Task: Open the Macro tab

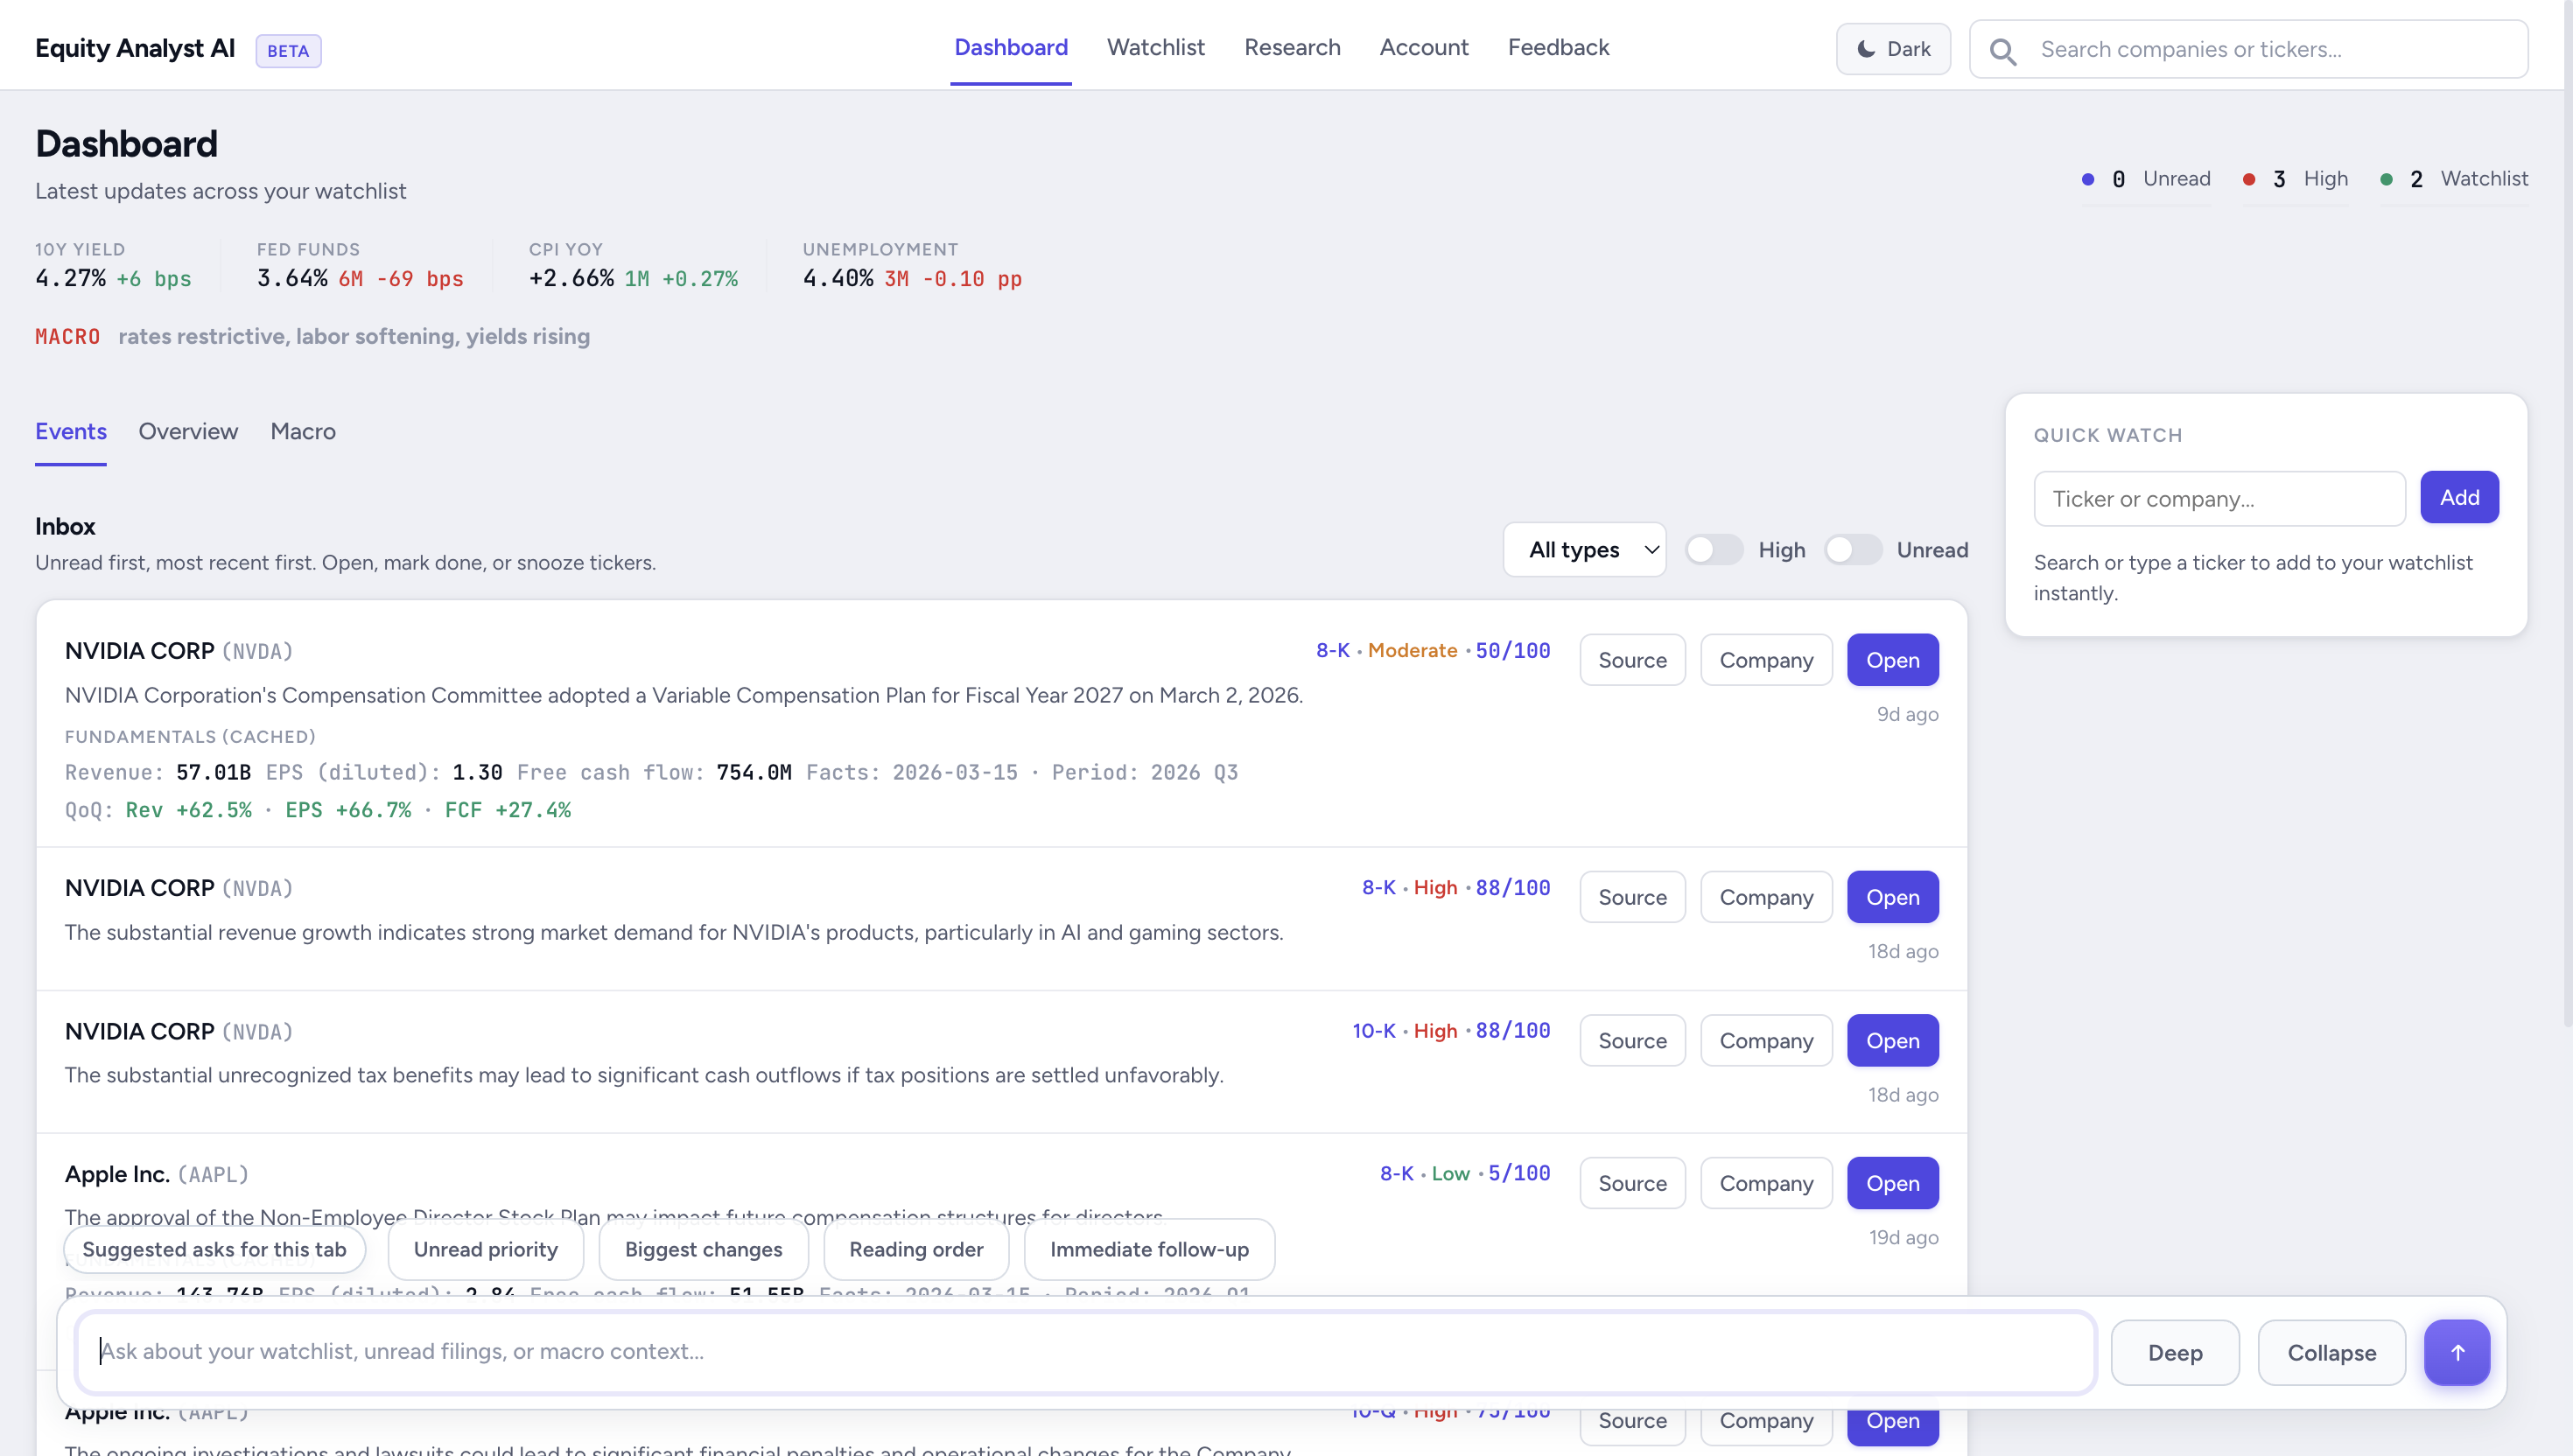Action: [302, 432]
